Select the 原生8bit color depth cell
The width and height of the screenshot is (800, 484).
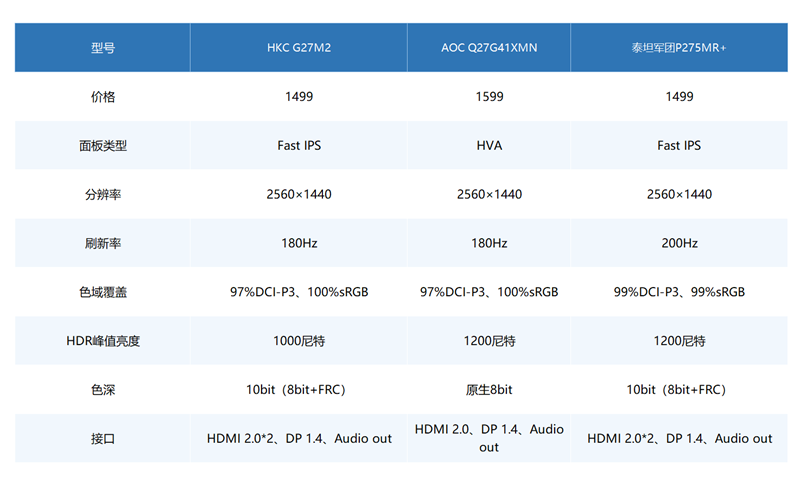[x=489, y=389]
